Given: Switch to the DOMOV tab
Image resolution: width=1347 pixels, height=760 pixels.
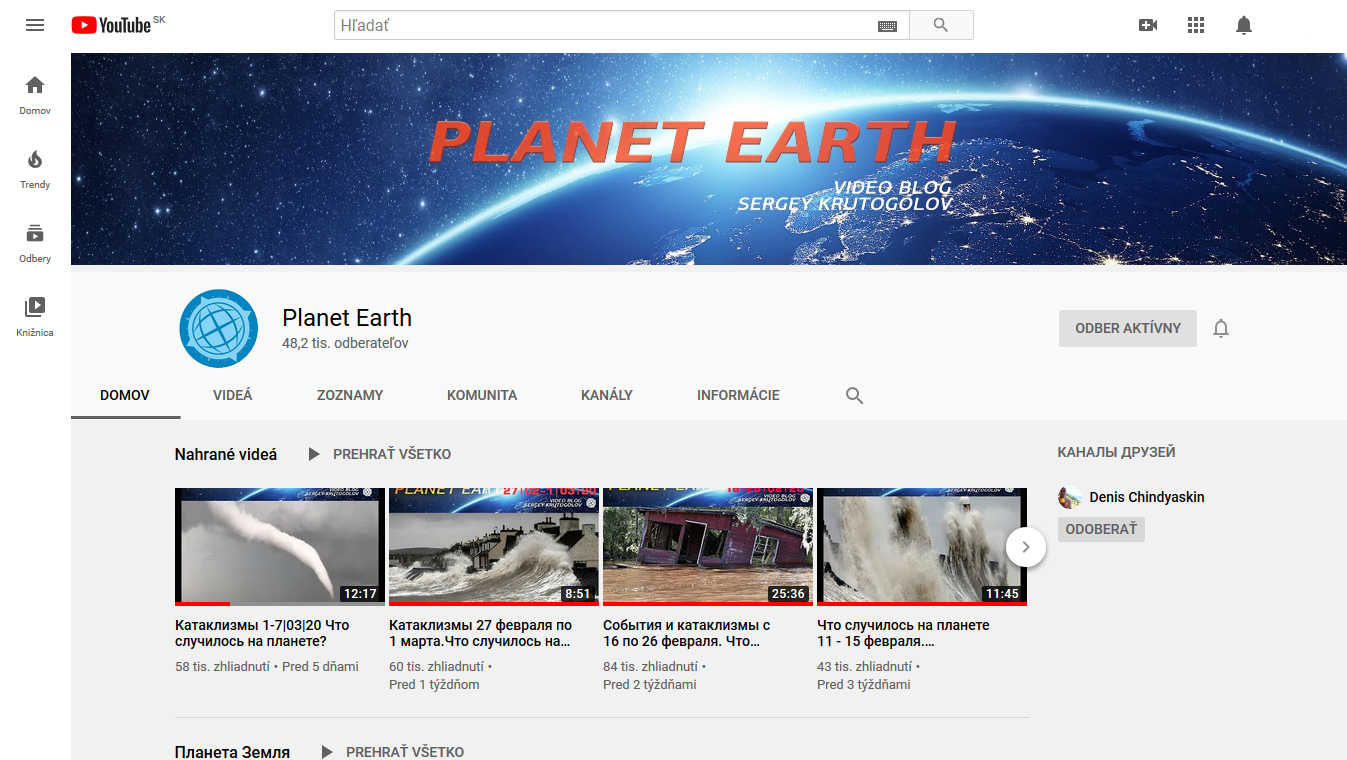Looking at the screenshot, I should point(125,395).
